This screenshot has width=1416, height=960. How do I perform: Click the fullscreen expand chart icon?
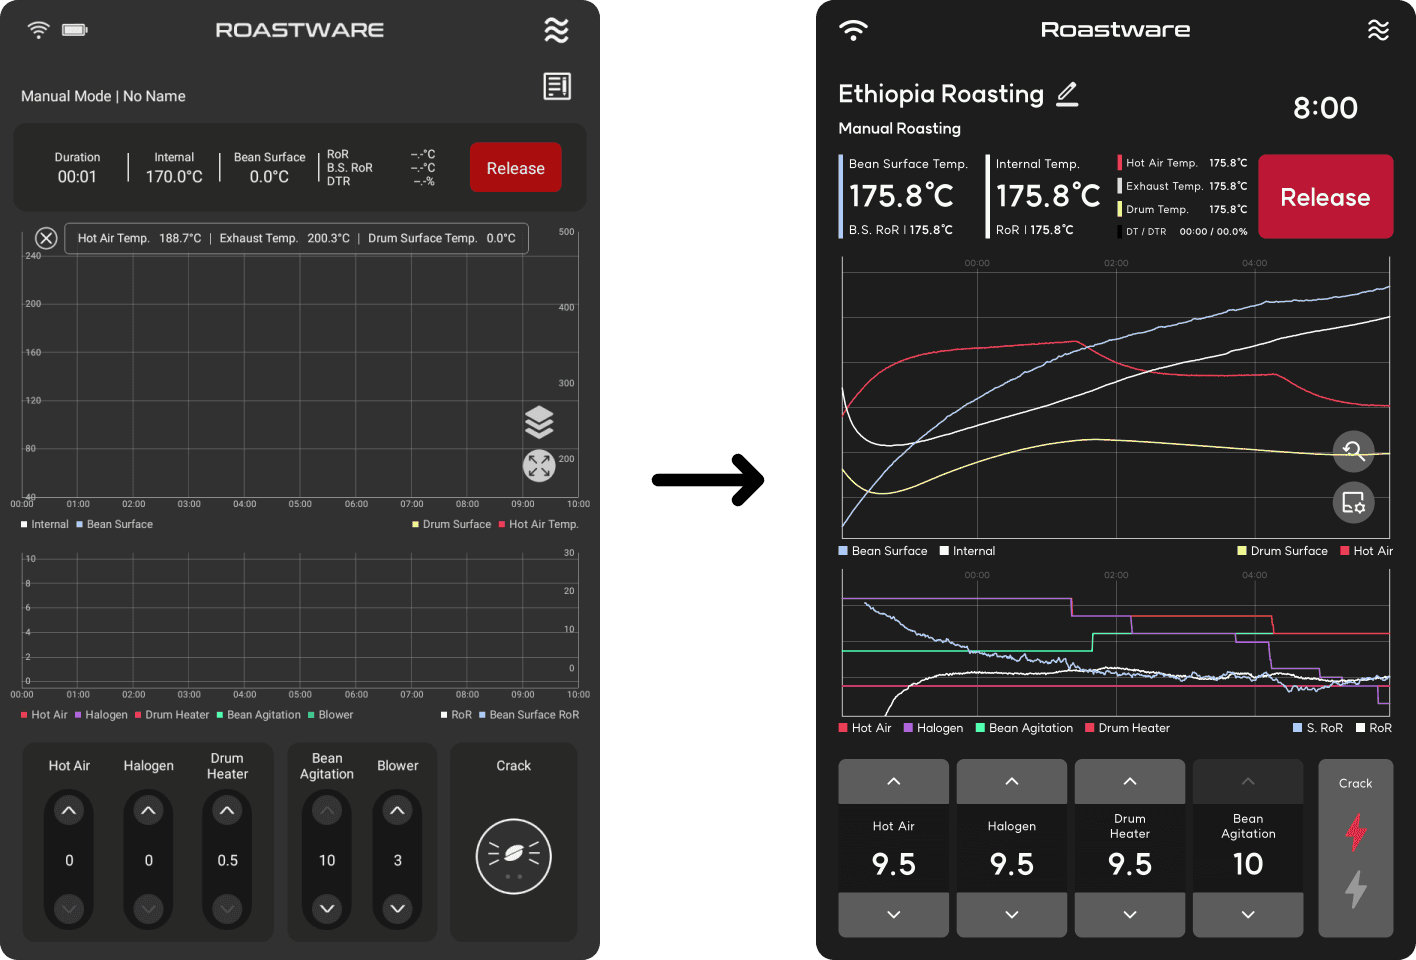pyautogui.click(x=539, y=466)
